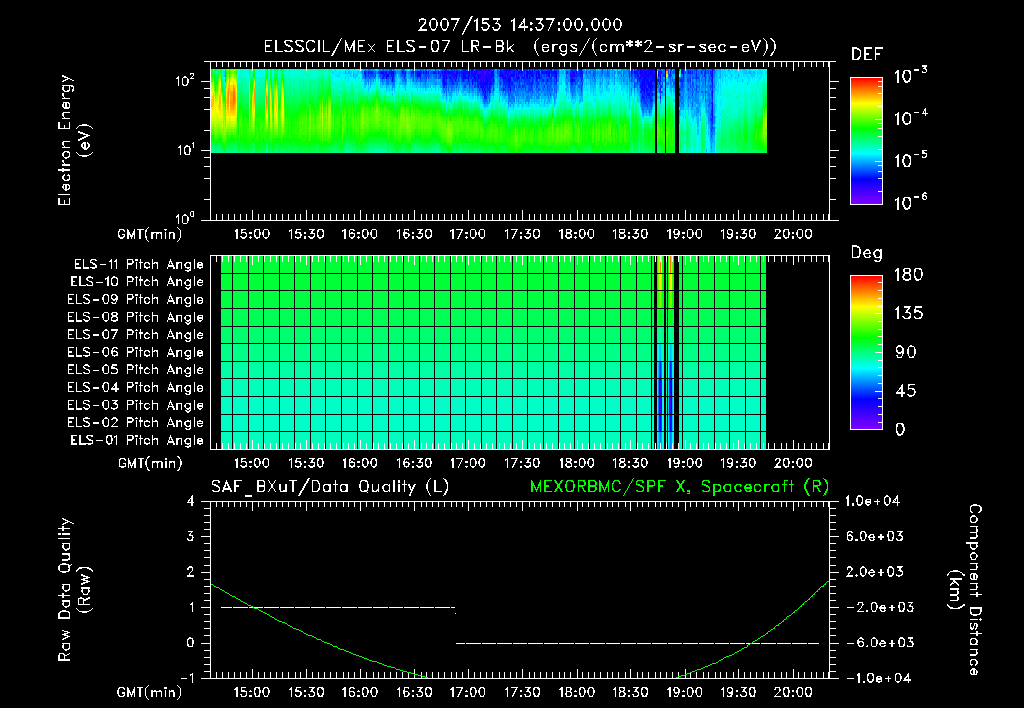Select the ELS-05 Pitch Angle row label

[x=136, y=370]
